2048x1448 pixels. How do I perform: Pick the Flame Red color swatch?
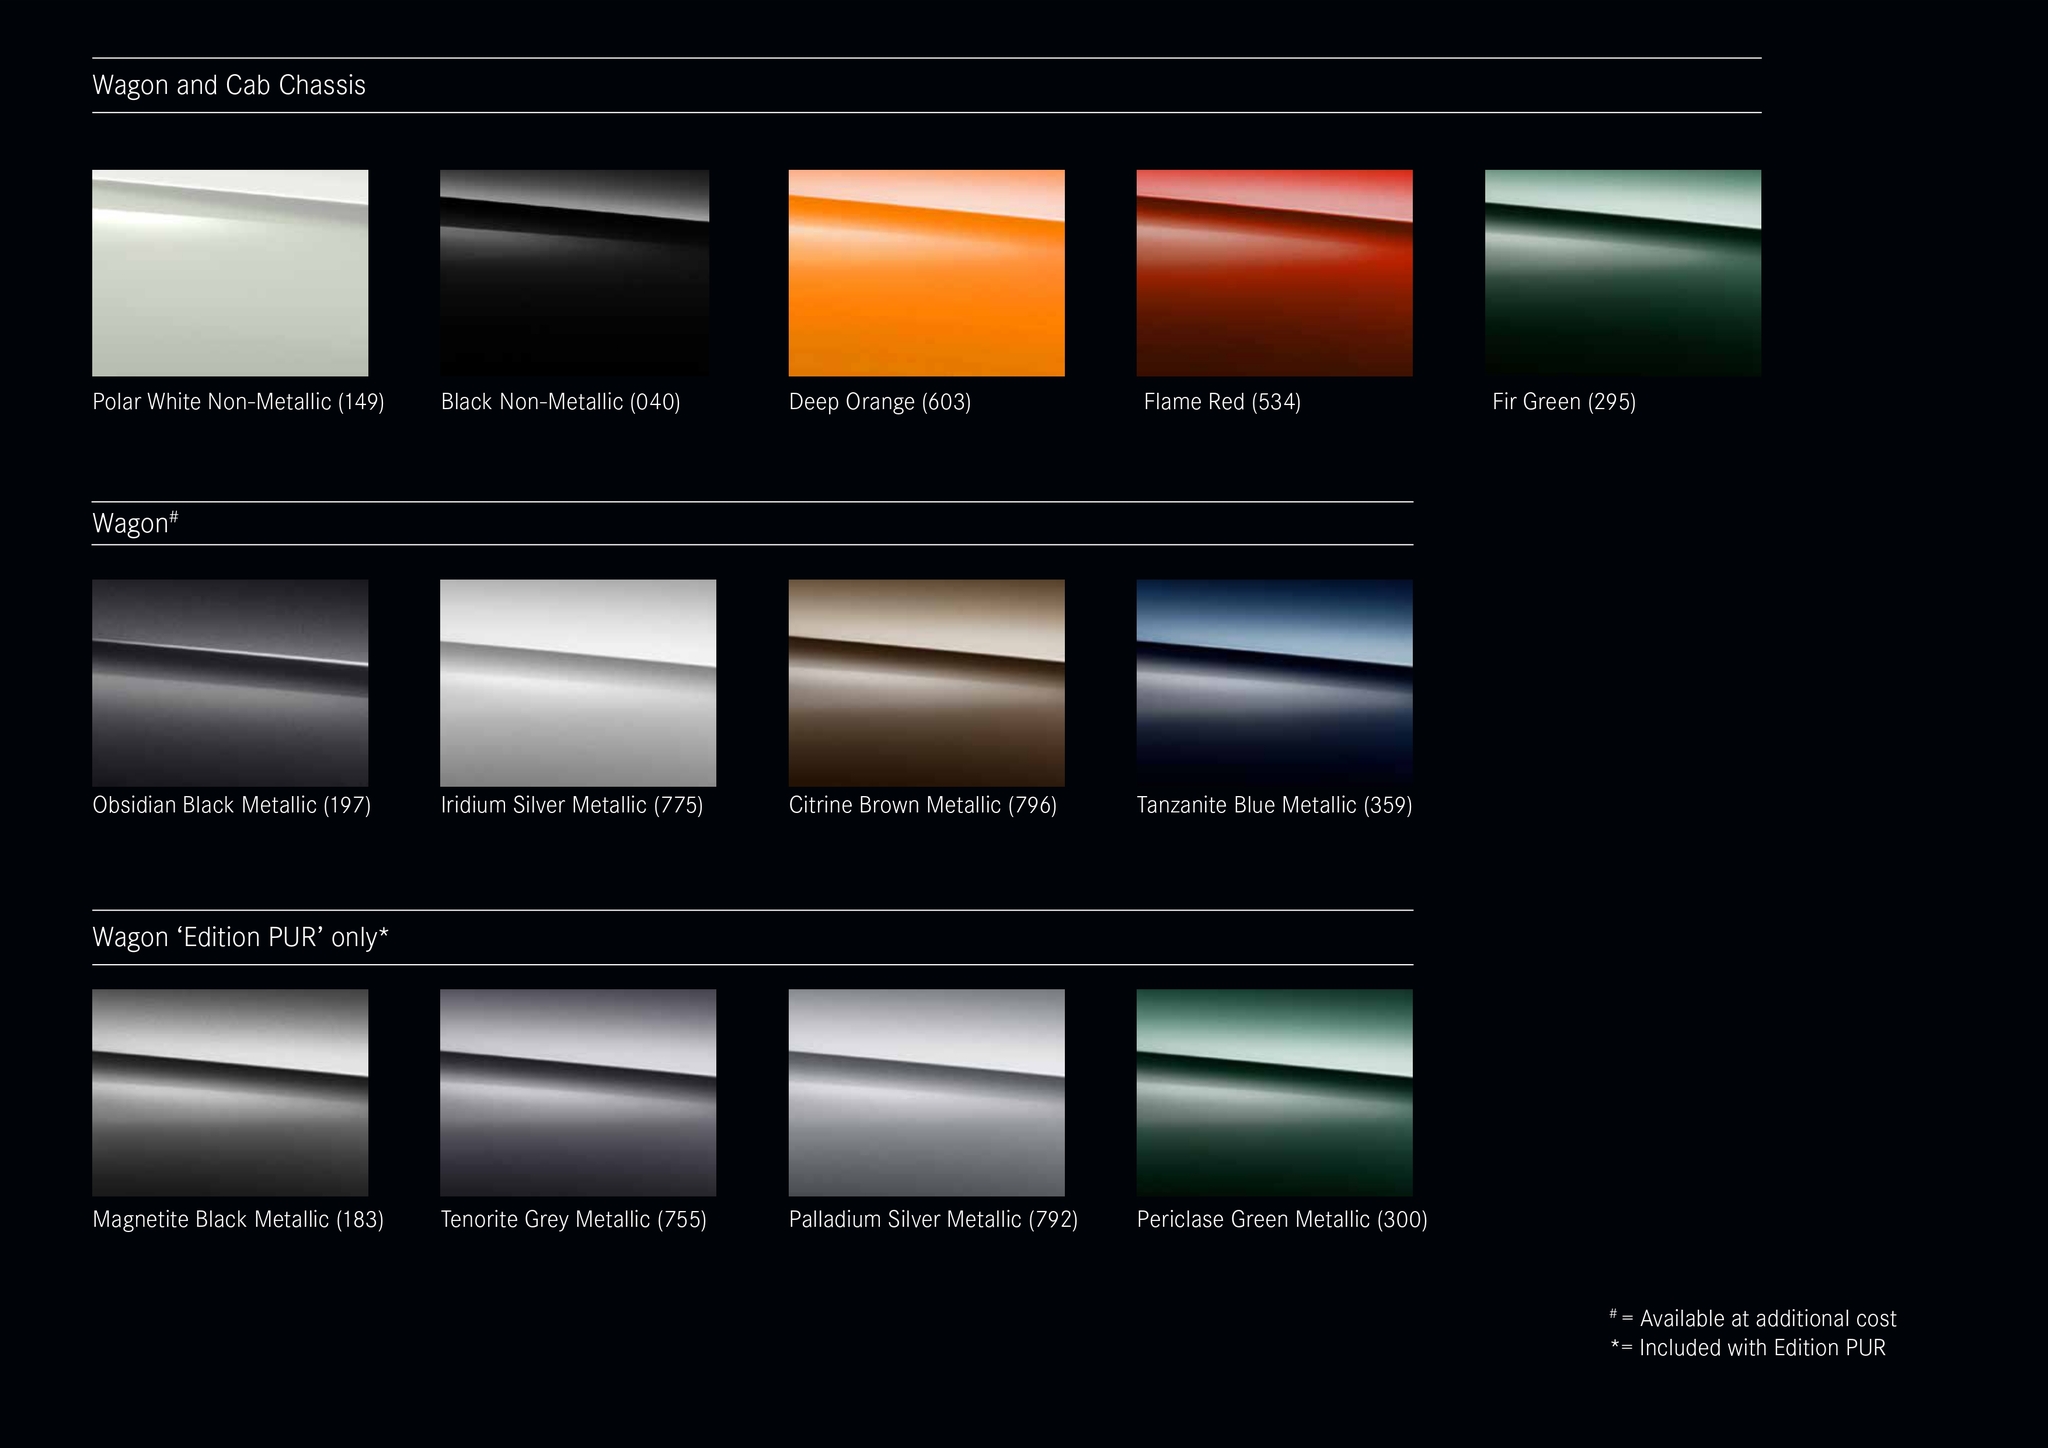pos(1274,273)
